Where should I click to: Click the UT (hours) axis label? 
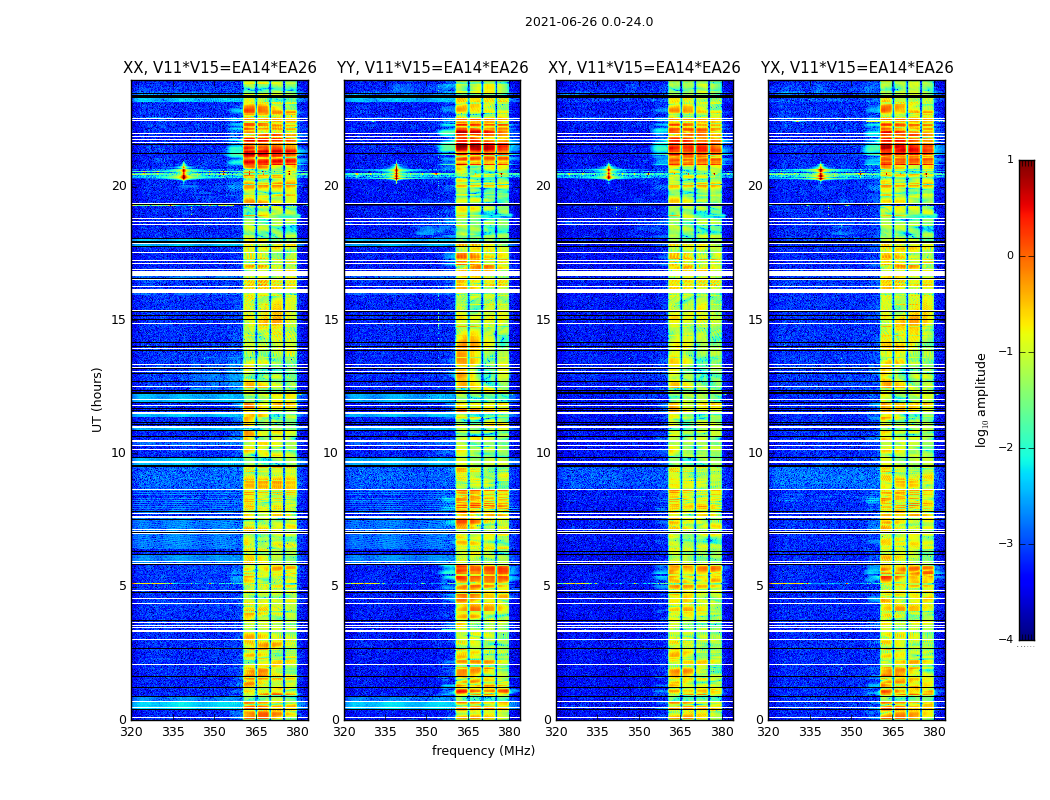(97, 400)
